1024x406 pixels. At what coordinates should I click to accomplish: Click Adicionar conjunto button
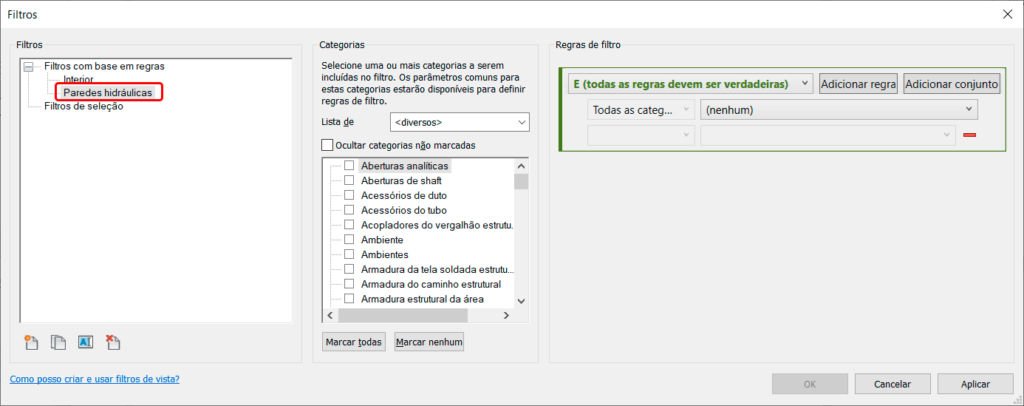[x=952, y=84]
